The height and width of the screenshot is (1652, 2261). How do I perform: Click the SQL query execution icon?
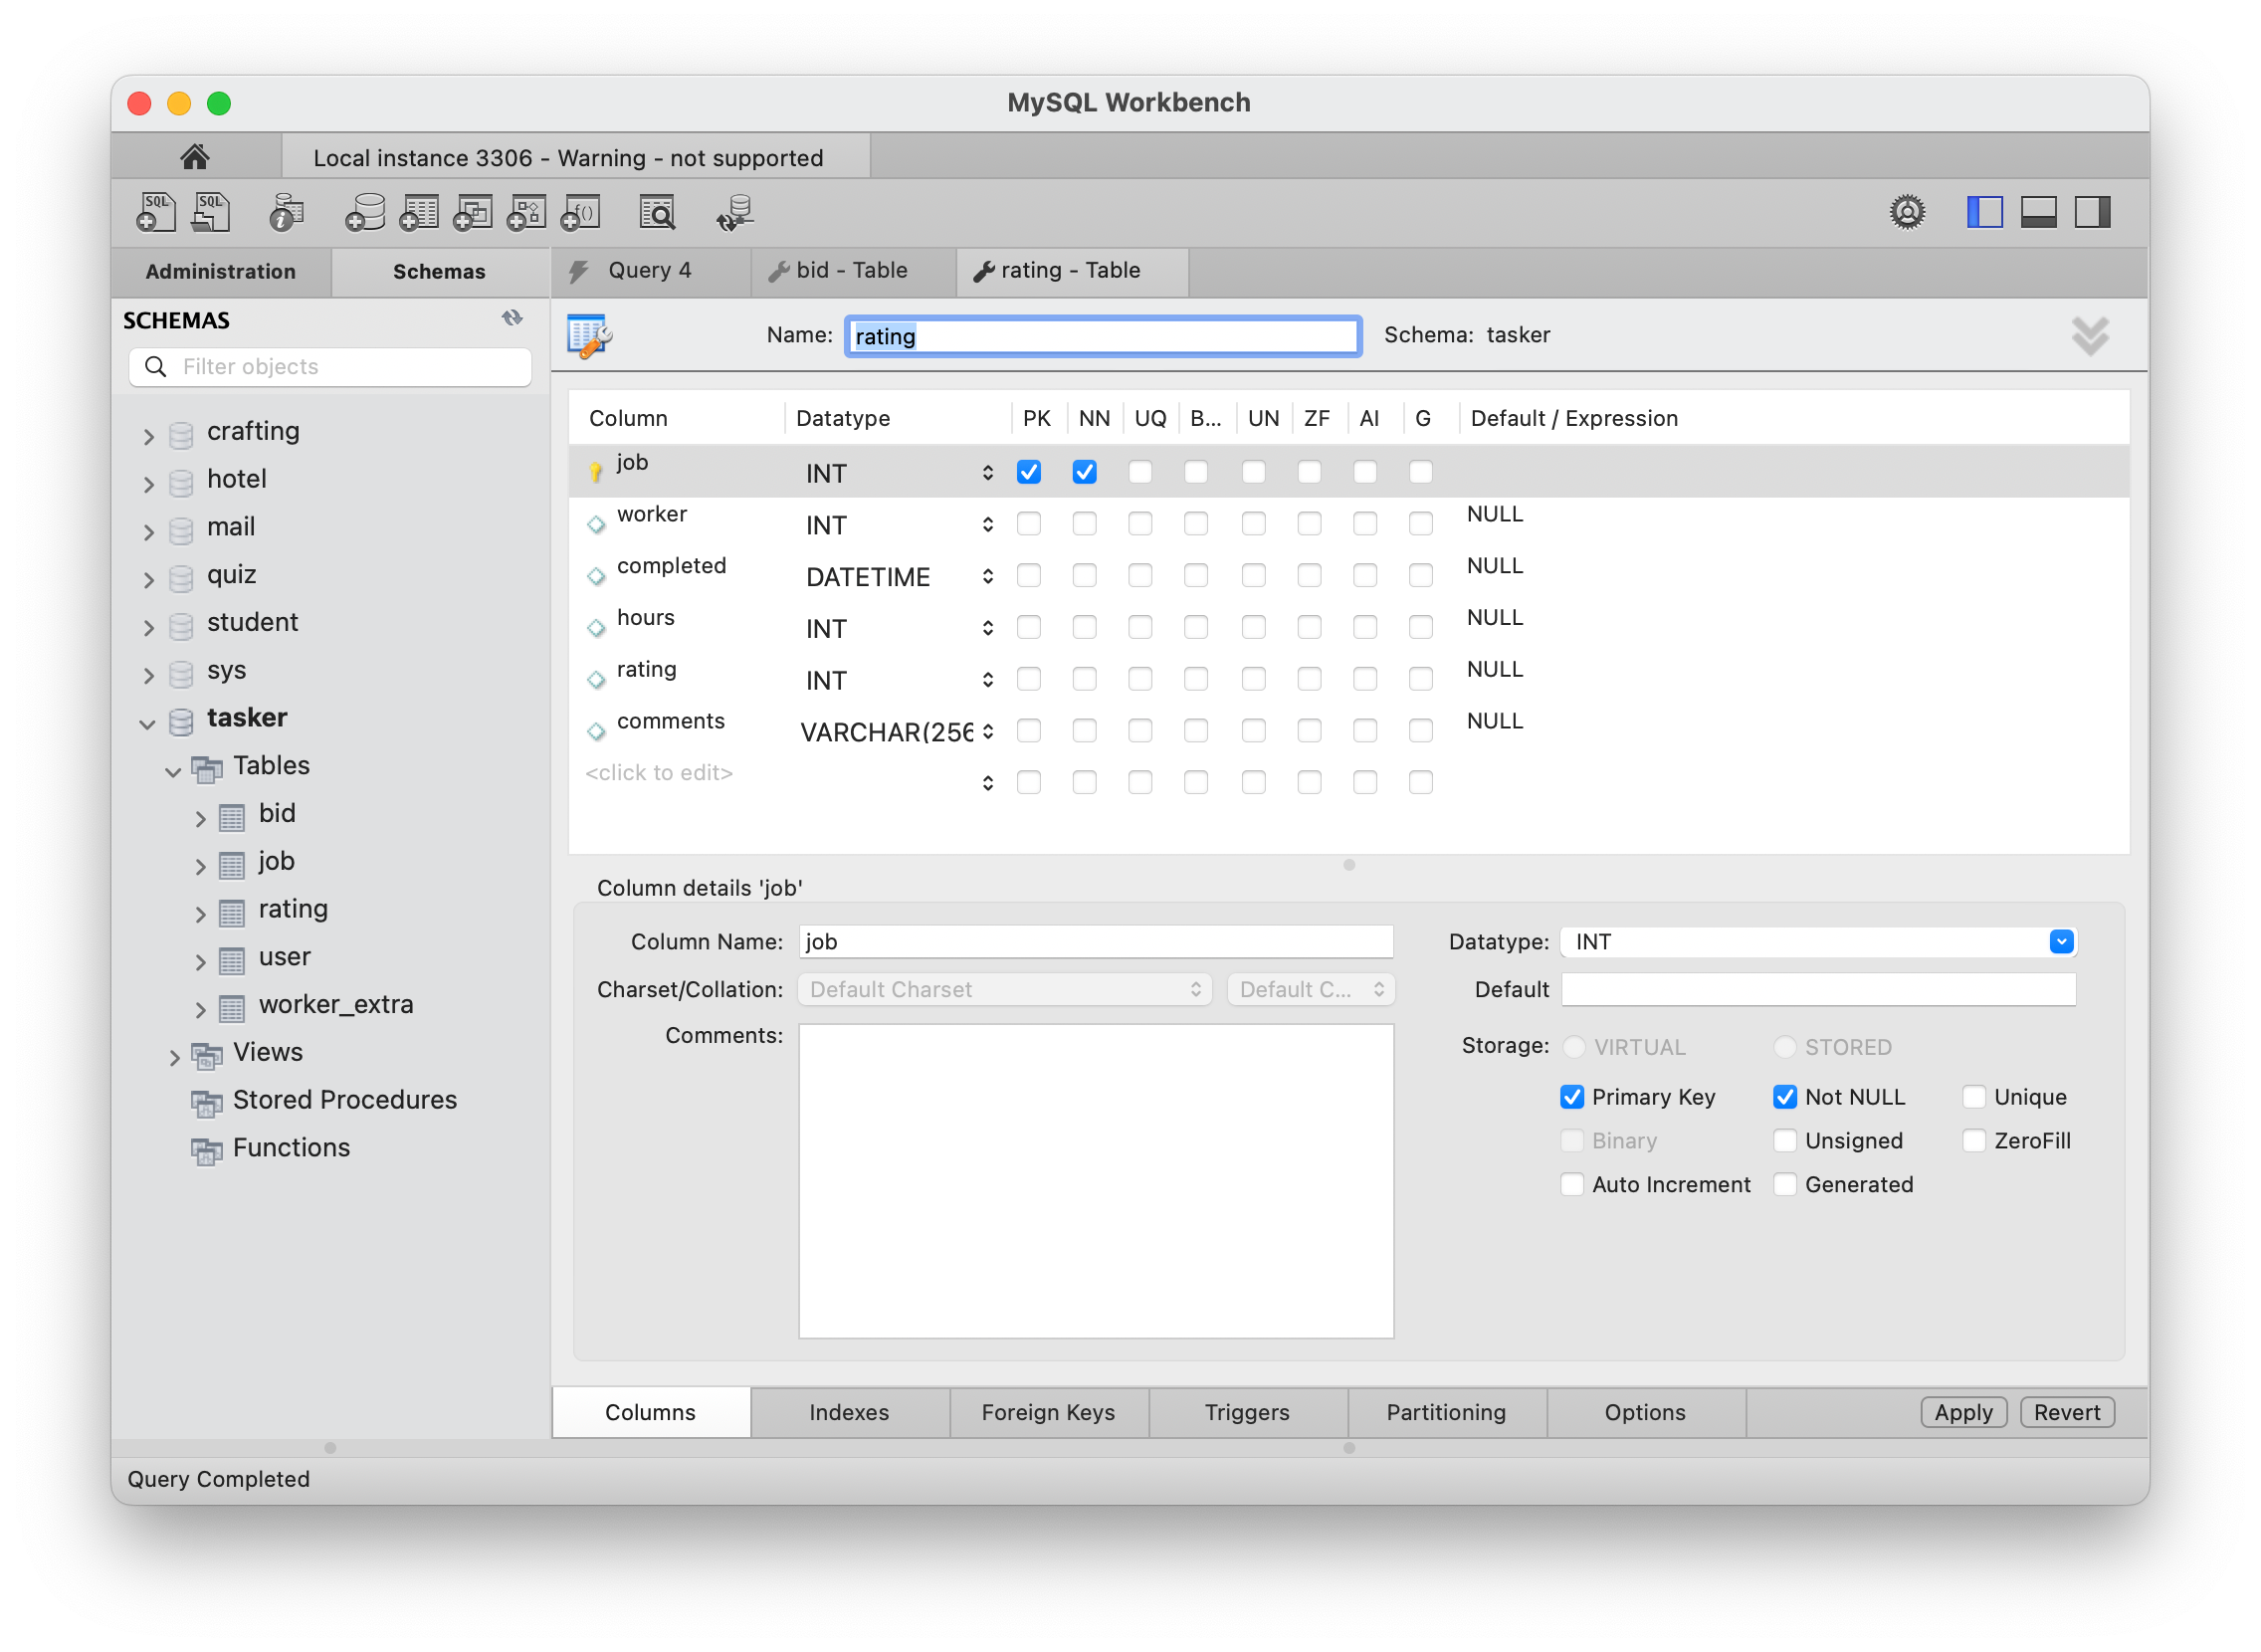[x=161, y=214]
